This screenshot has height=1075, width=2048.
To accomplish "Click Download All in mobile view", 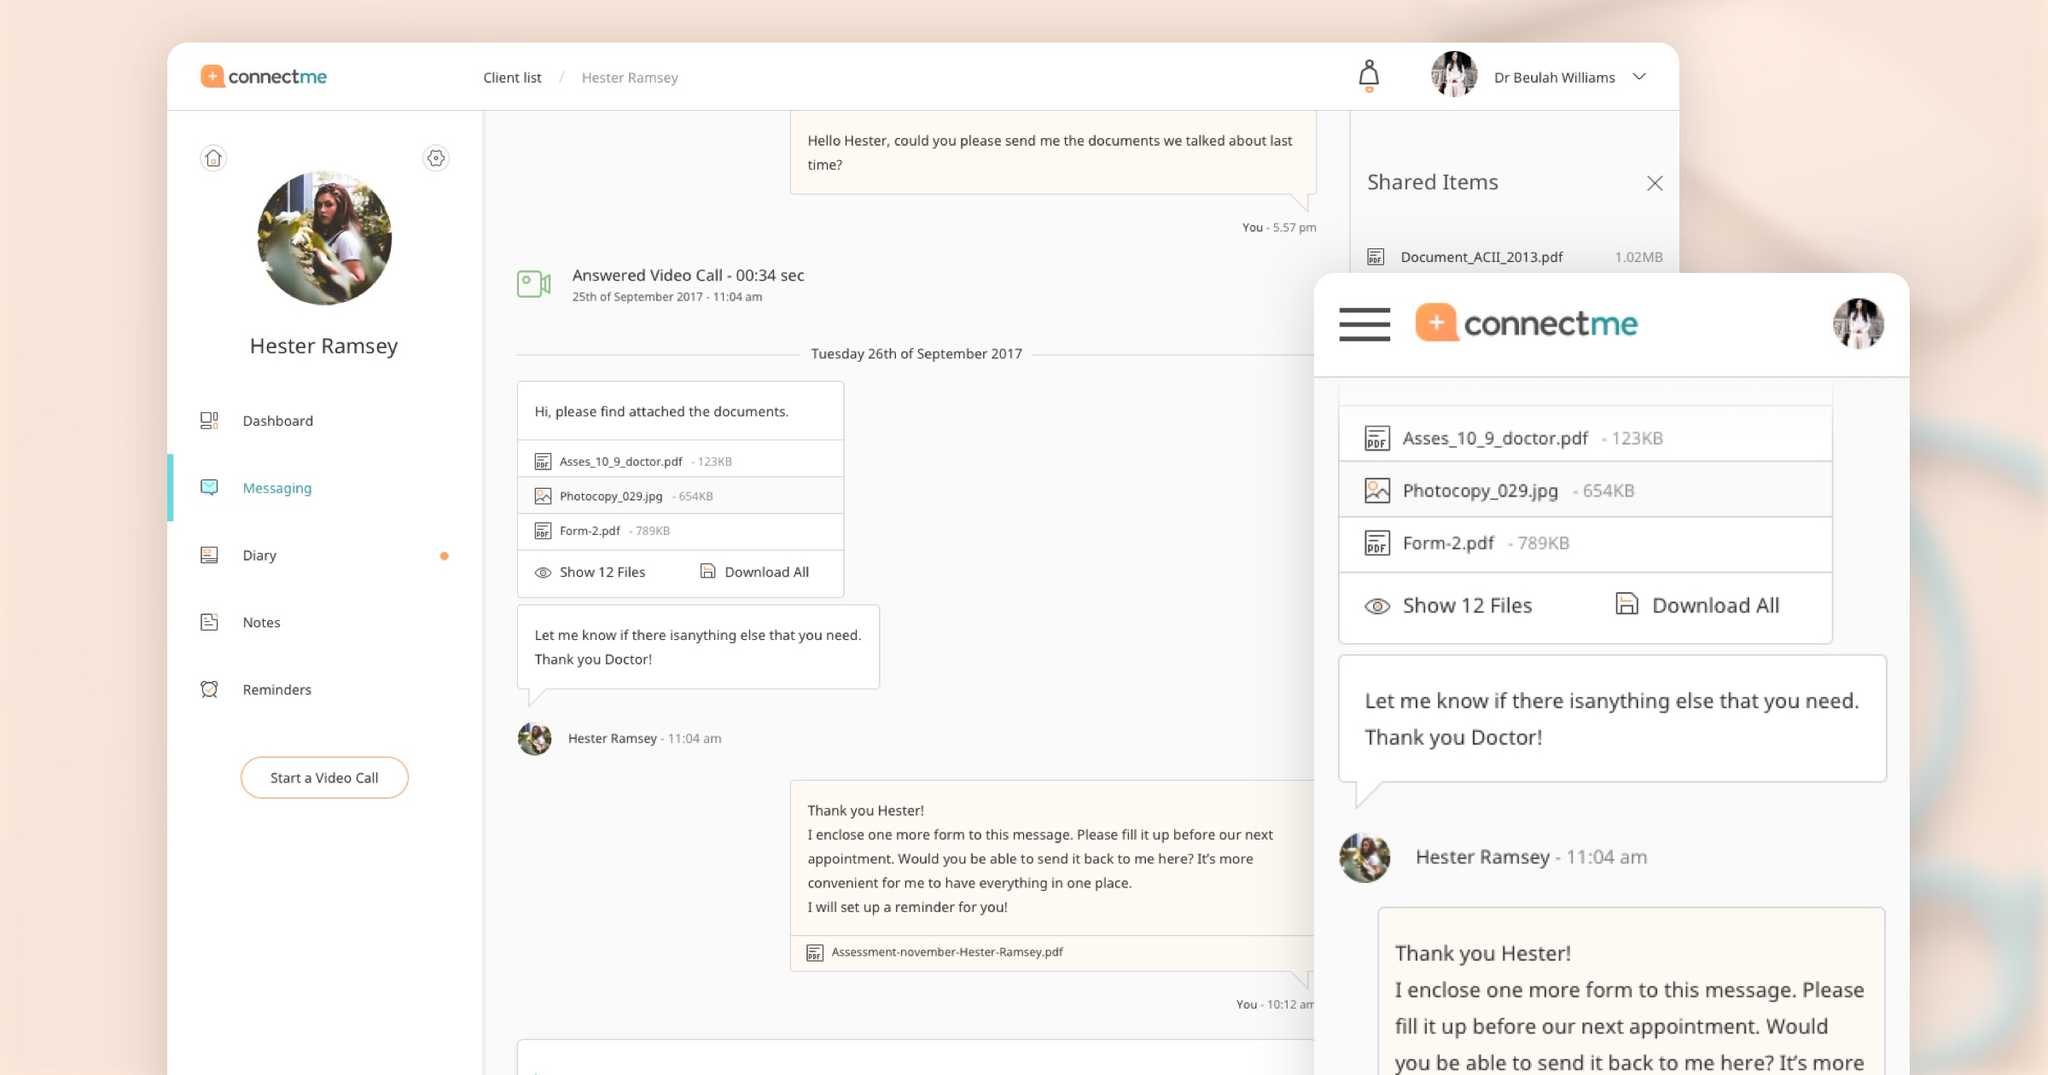I will click(1715, 605).
